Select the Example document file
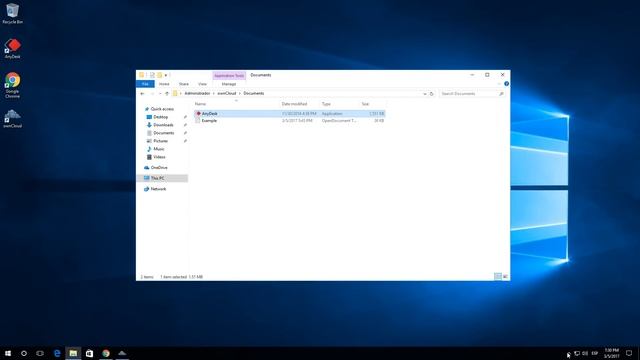640x360 pixels. tap(289, 121)
